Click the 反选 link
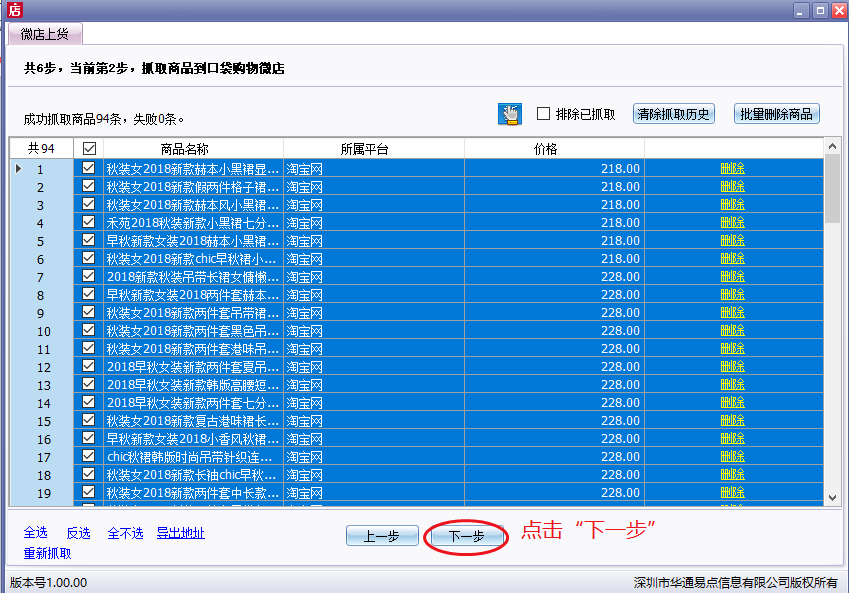 78,533
